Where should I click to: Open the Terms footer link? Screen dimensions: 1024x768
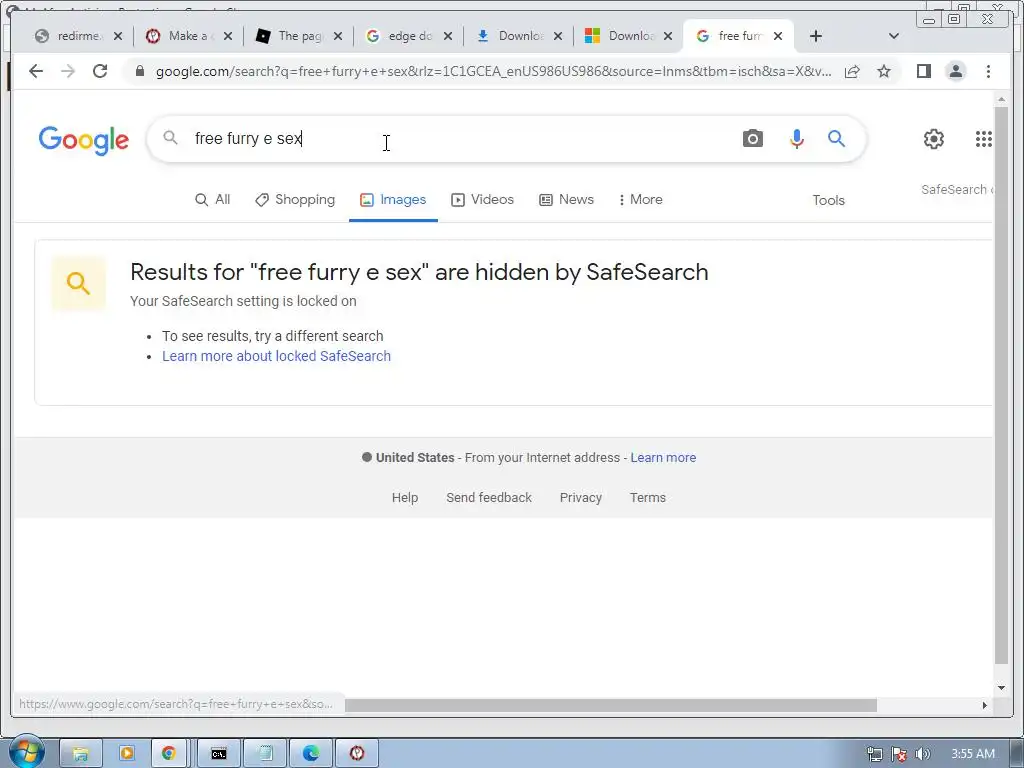point(648,498)
